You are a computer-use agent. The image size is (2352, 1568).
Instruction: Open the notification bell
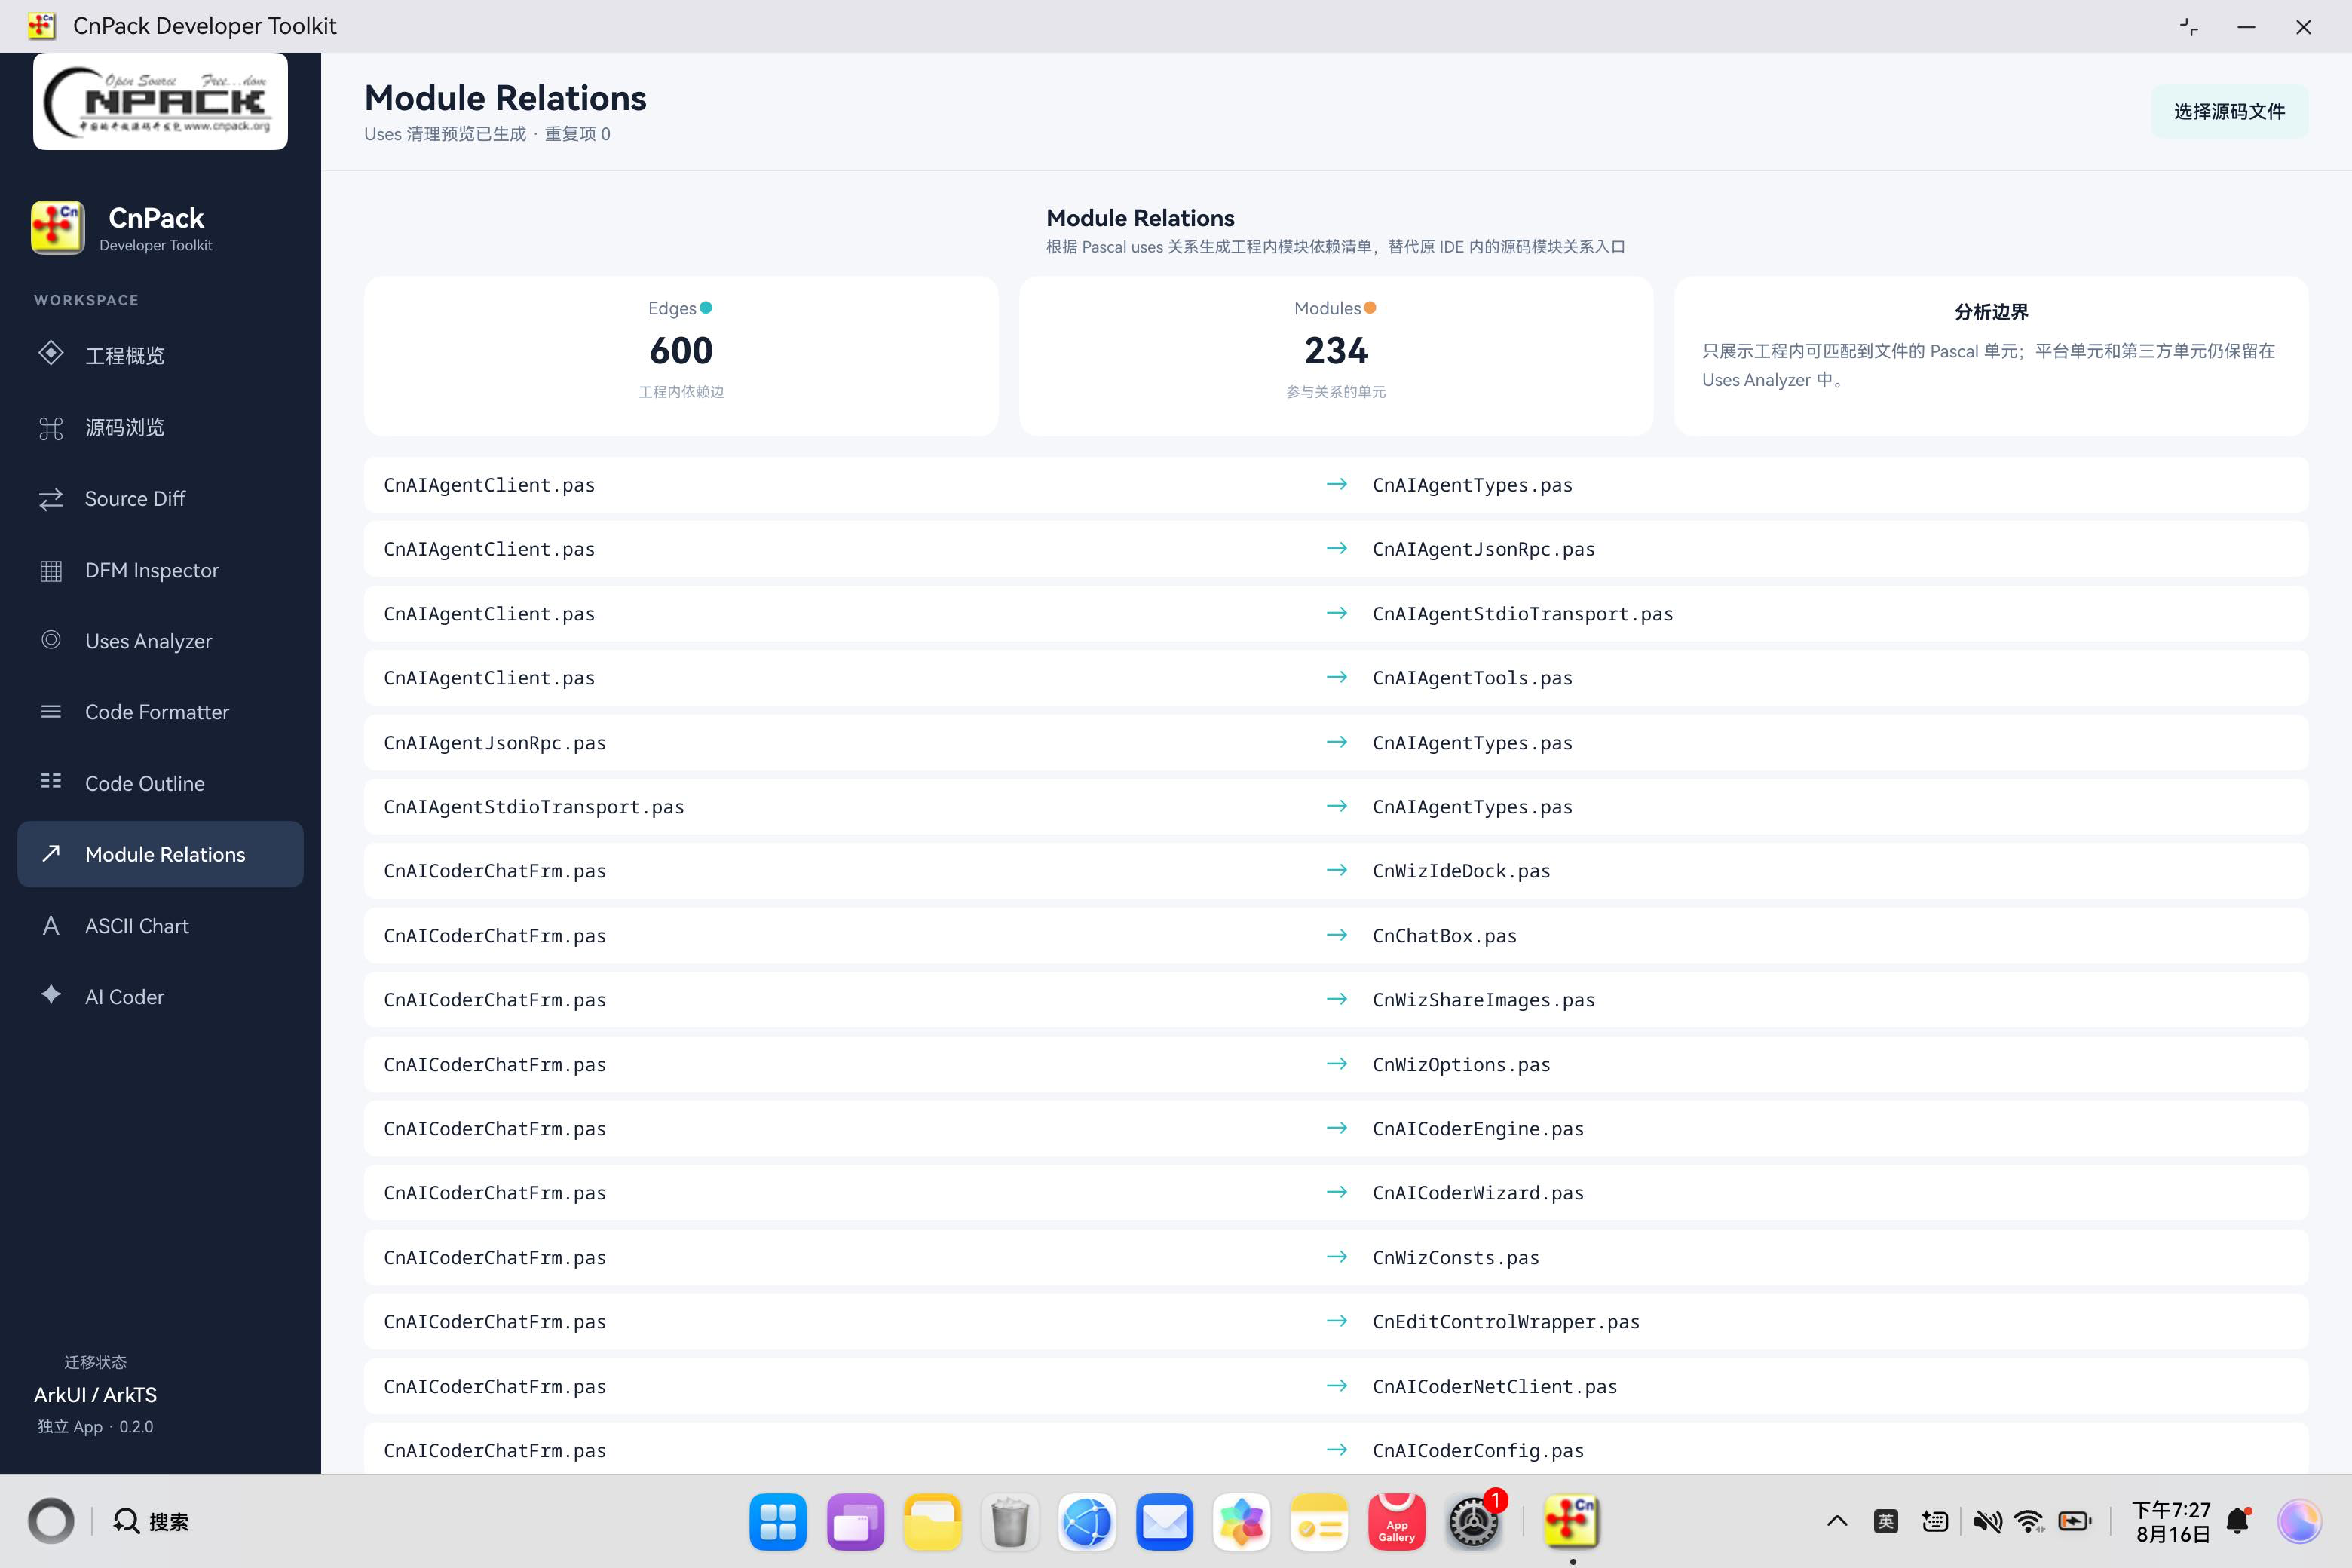2239,1522
